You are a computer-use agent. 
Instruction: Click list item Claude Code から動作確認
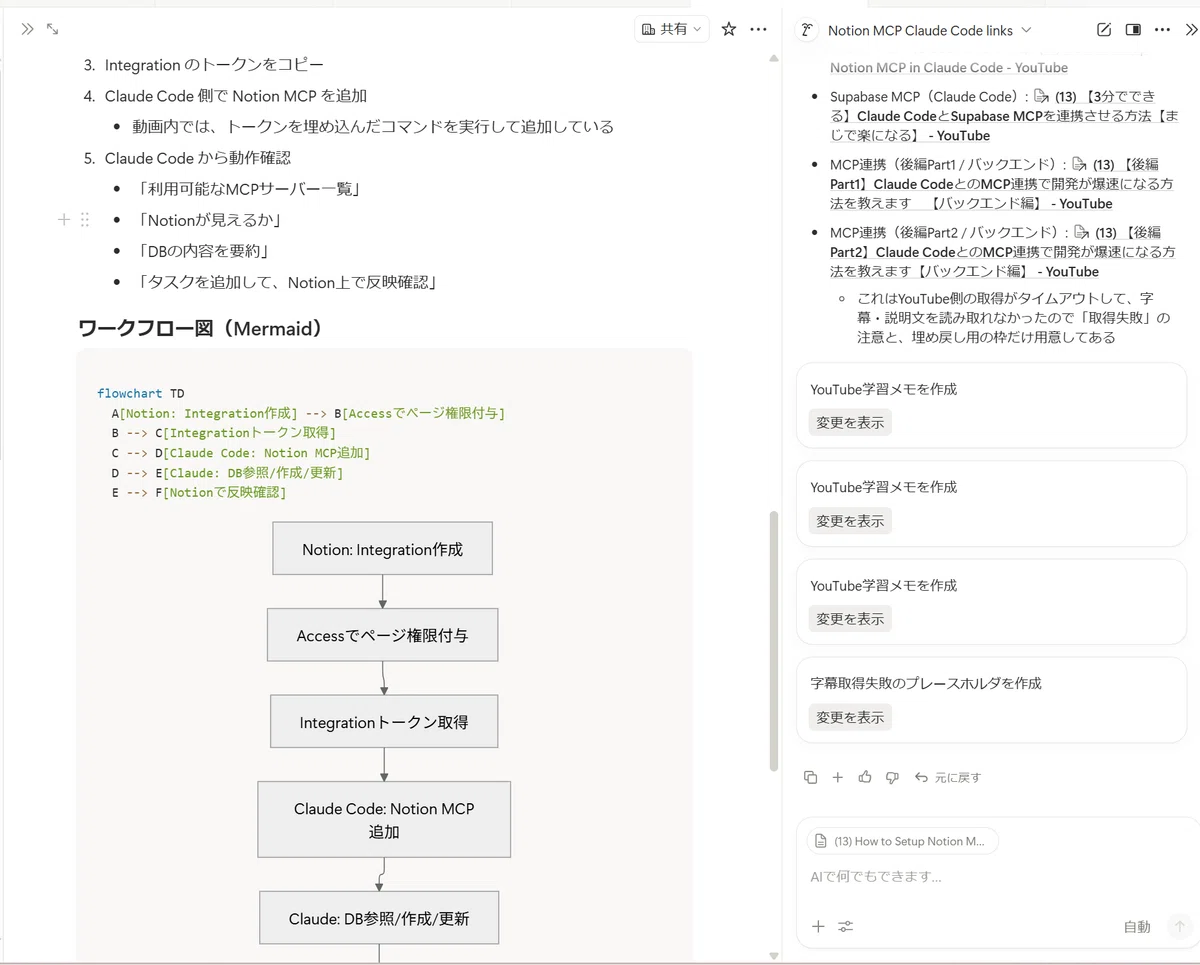[198, 158]
